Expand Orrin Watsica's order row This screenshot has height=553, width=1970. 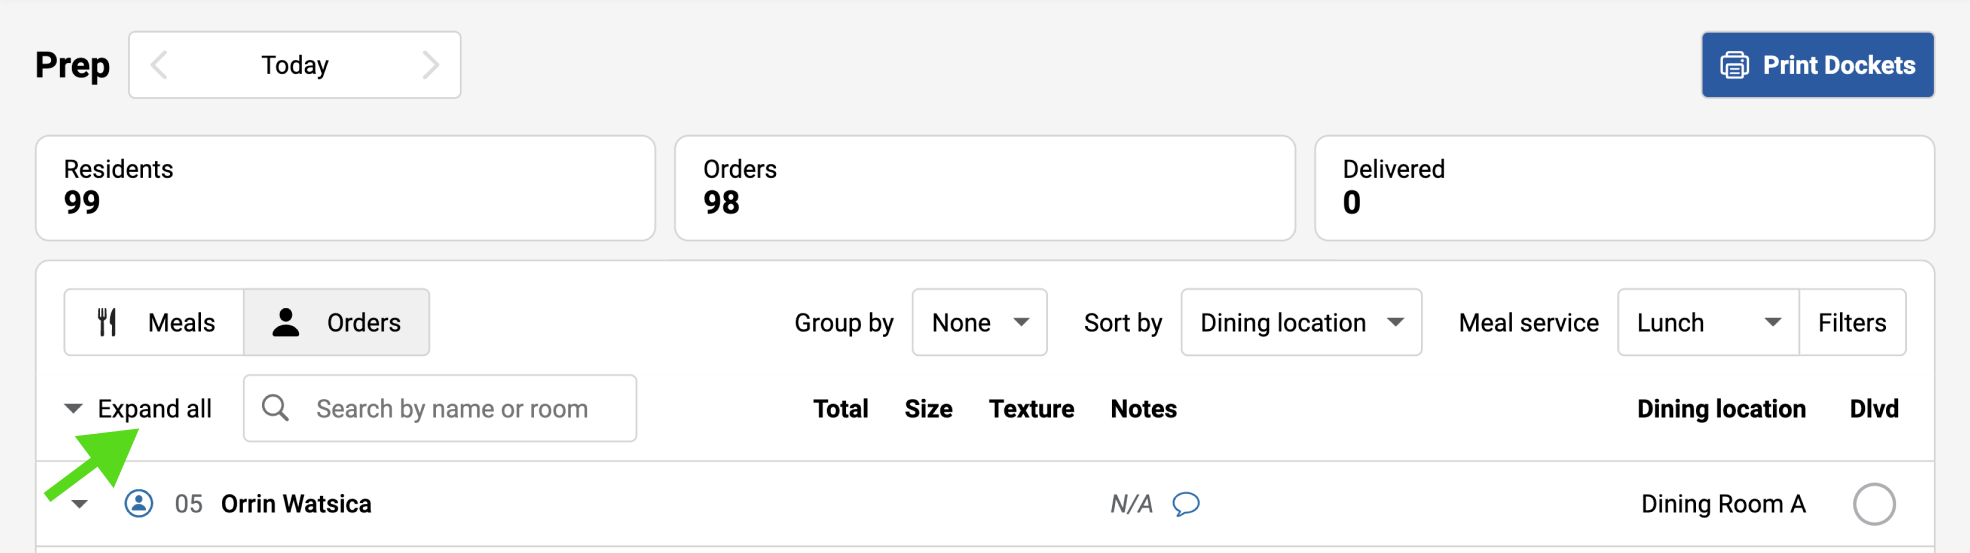(80, 504)
